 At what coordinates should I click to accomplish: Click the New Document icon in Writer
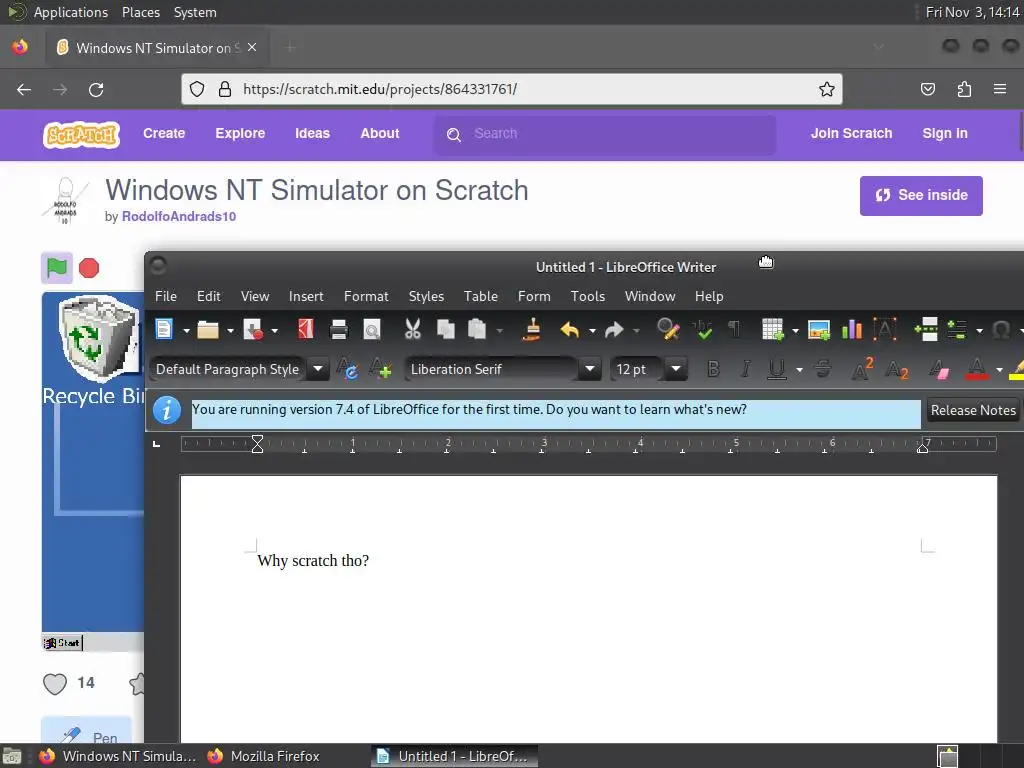click(x=164, y=329)
